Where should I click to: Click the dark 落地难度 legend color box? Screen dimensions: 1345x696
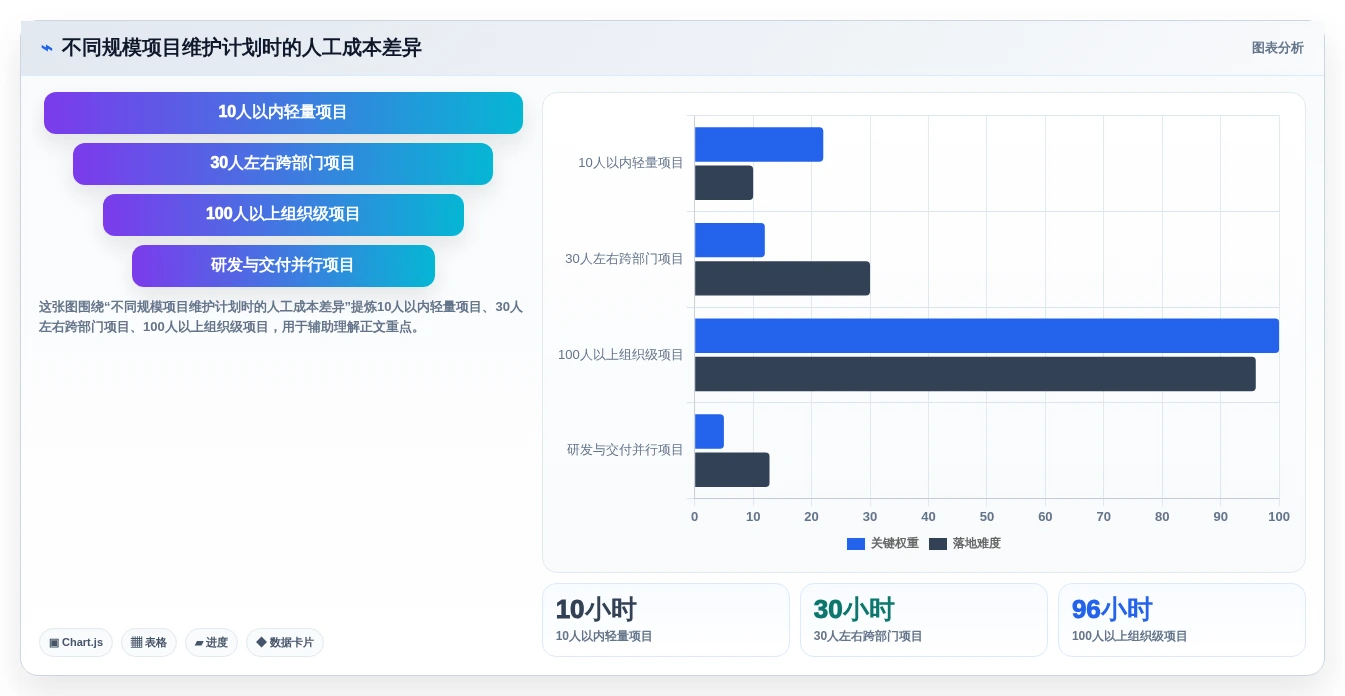[938, 544]
